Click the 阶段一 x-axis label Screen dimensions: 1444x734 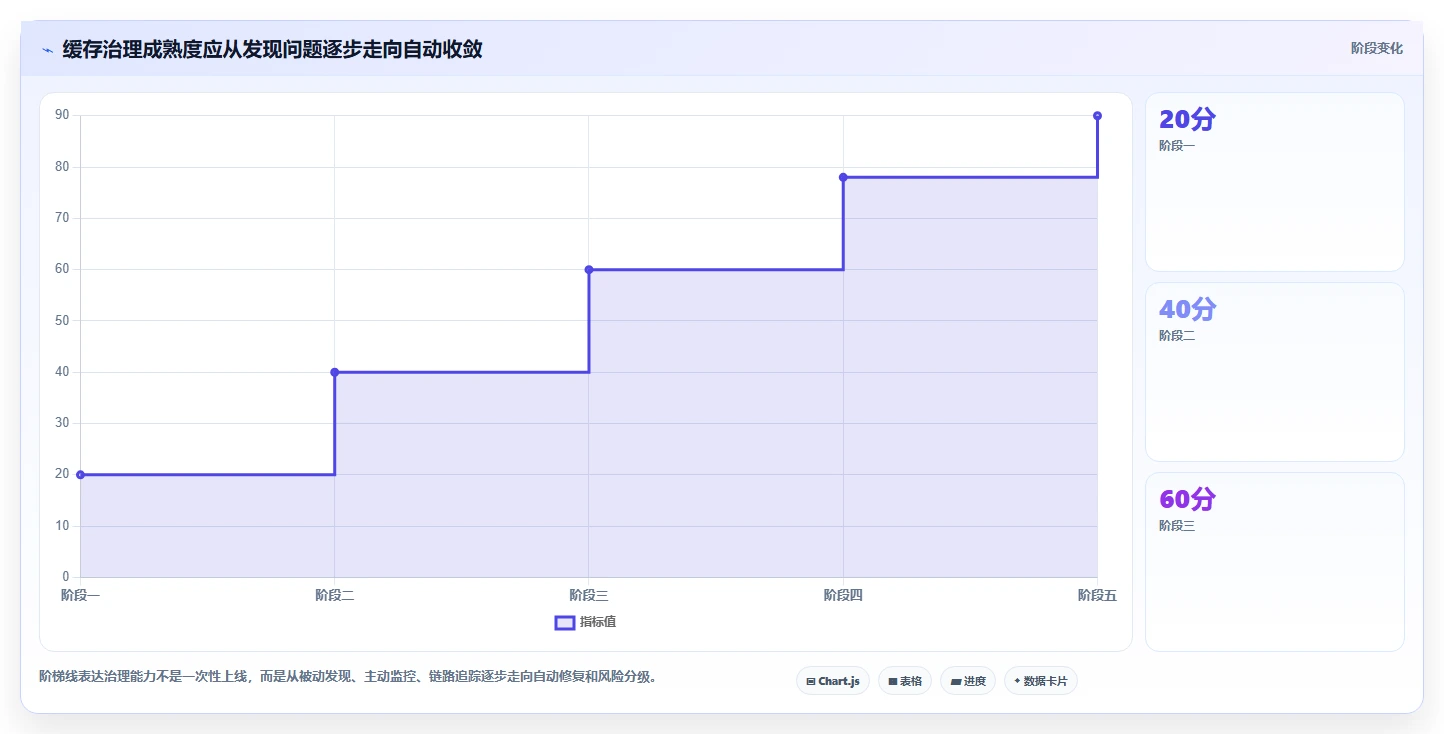(80, 595)
